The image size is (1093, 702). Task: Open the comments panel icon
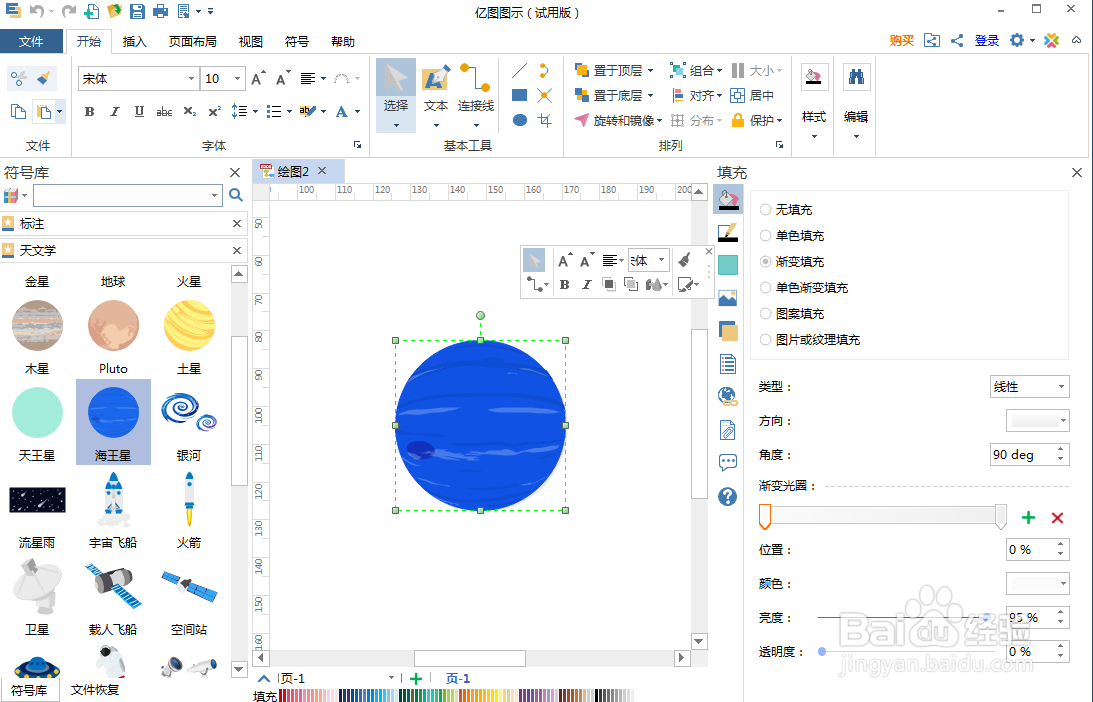727,462
